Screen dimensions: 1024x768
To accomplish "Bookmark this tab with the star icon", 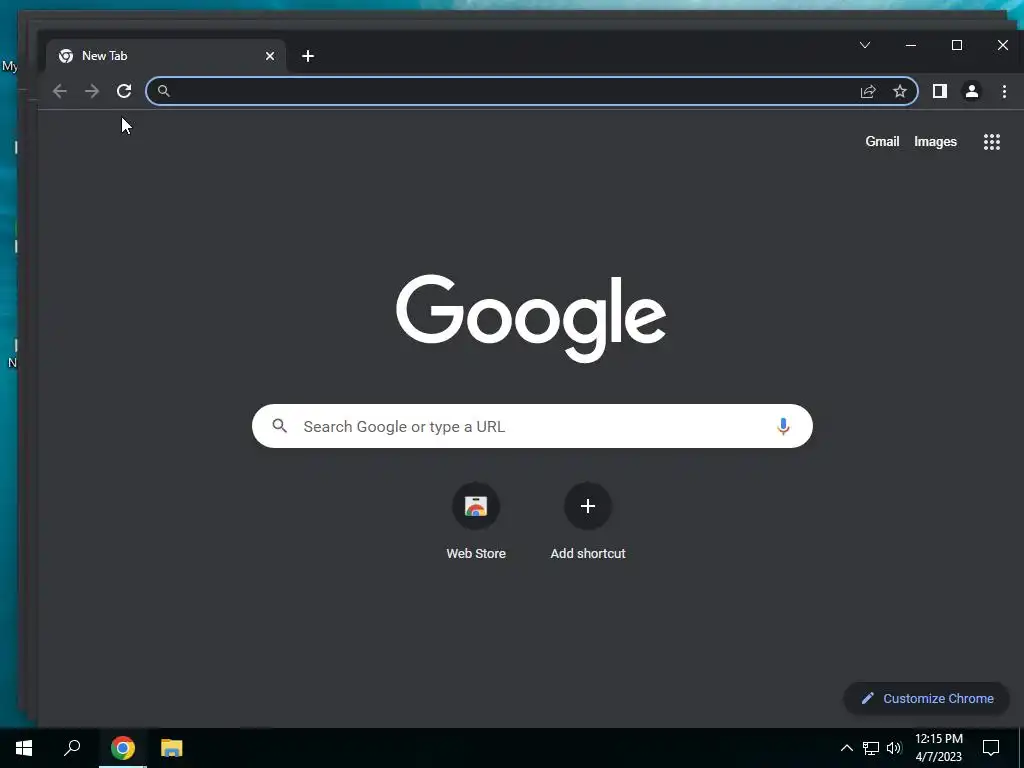I will click(900, 91).
